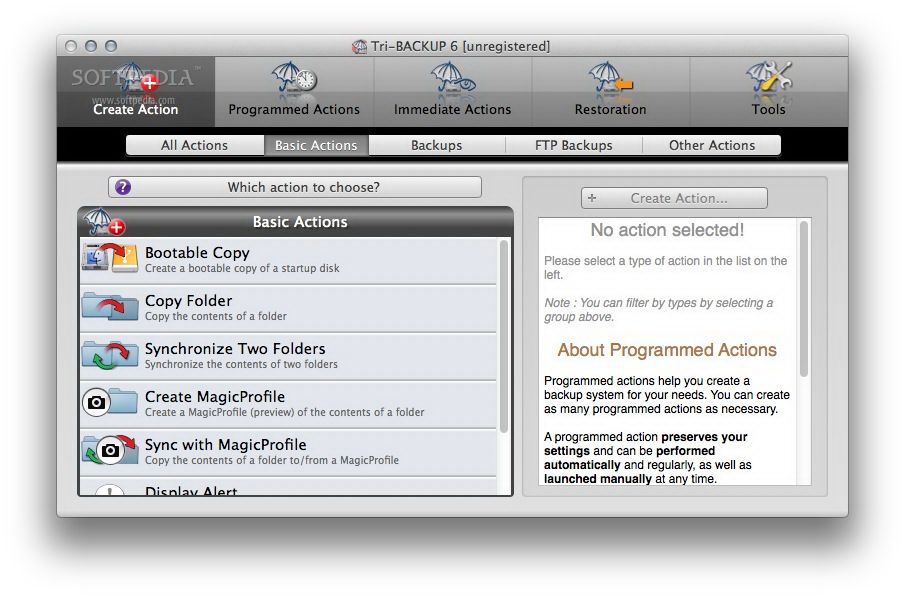This screenshot has width=905, height=596.
Task: Select Programmed Actions label in toolbar
Action: (294, 110)
